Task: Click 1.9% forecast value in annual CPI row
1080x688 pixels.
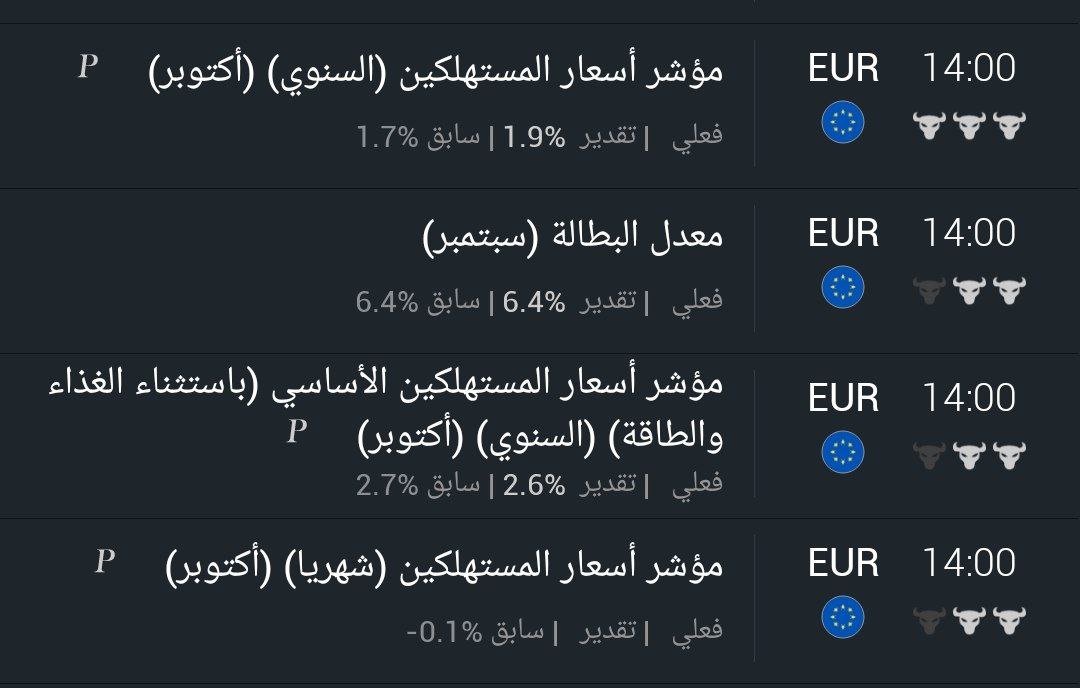Action: [x=534, y=137]
